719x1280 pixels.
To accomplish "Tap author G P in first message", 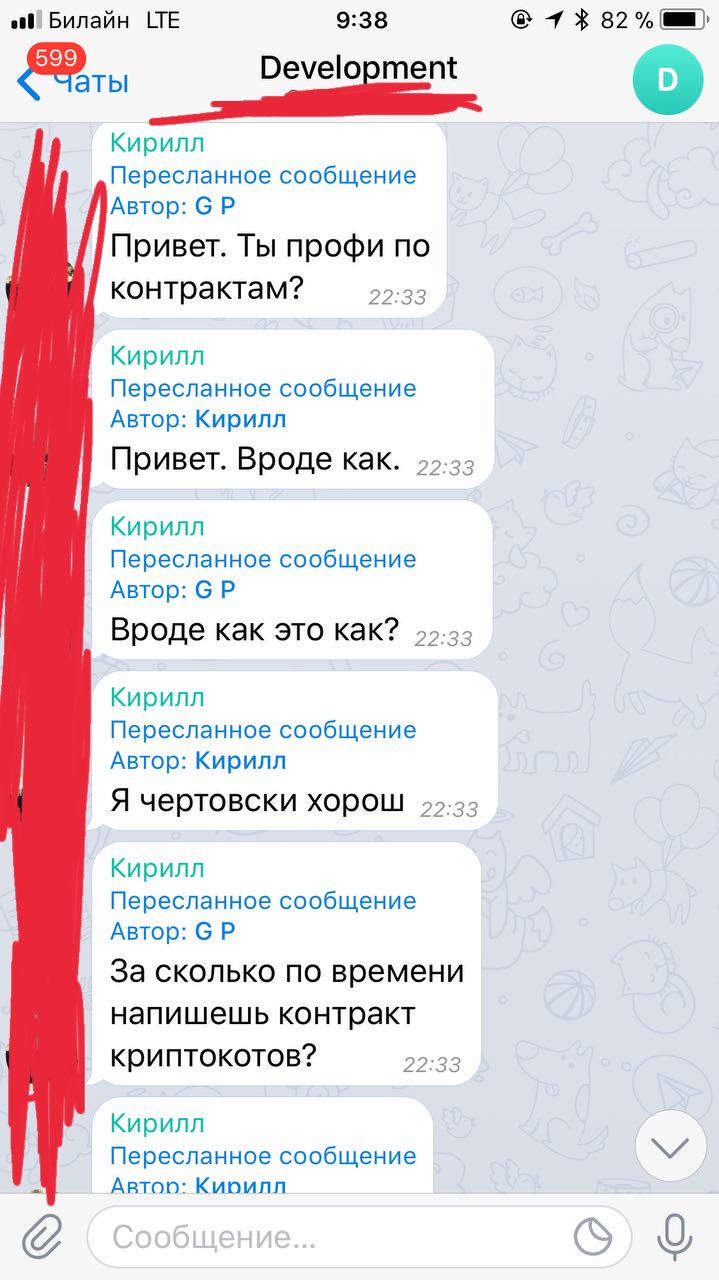I will 215,206.
